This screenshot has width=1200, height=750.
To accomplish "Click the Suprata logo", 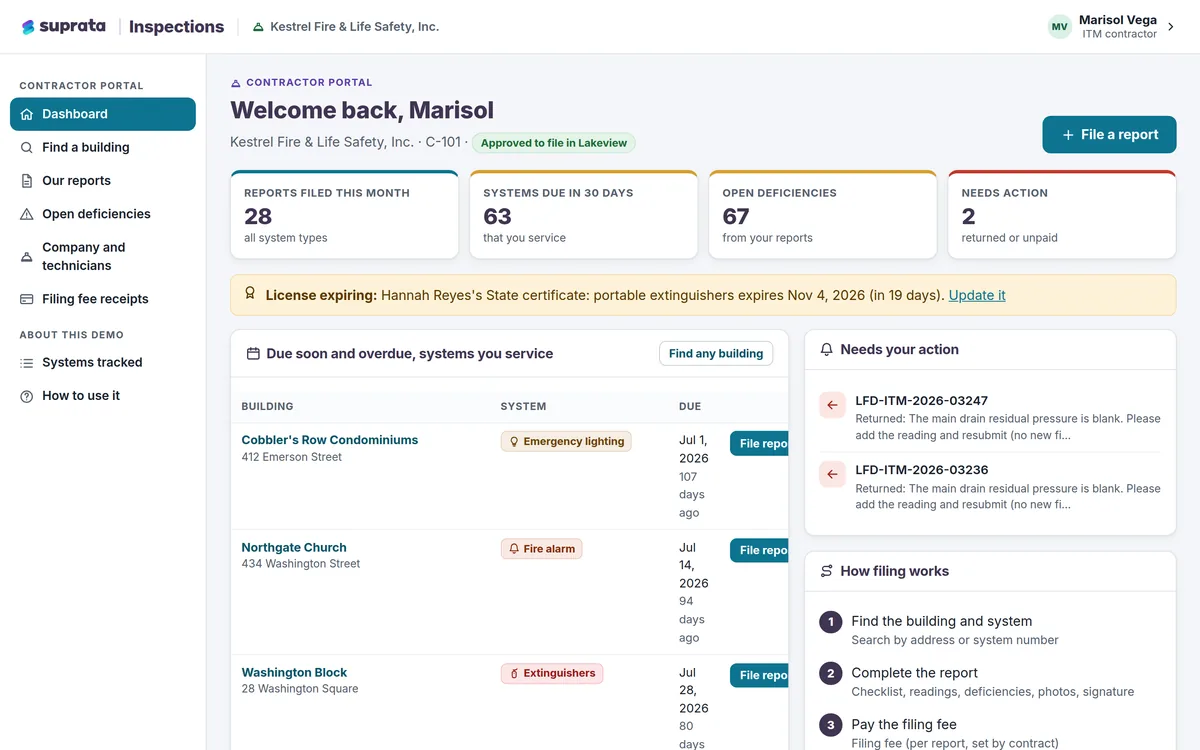I will point(63,27).
